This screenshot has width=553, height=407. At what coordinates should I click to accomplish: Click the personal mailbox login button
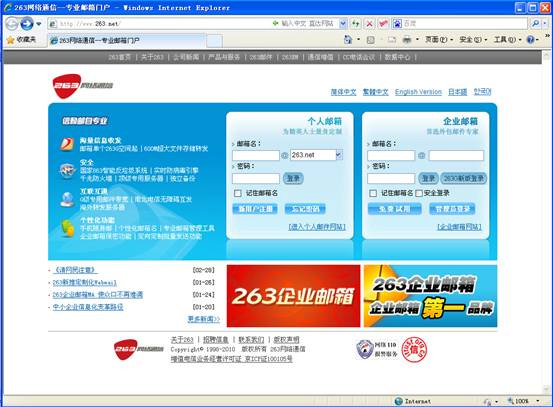[293, 178]
